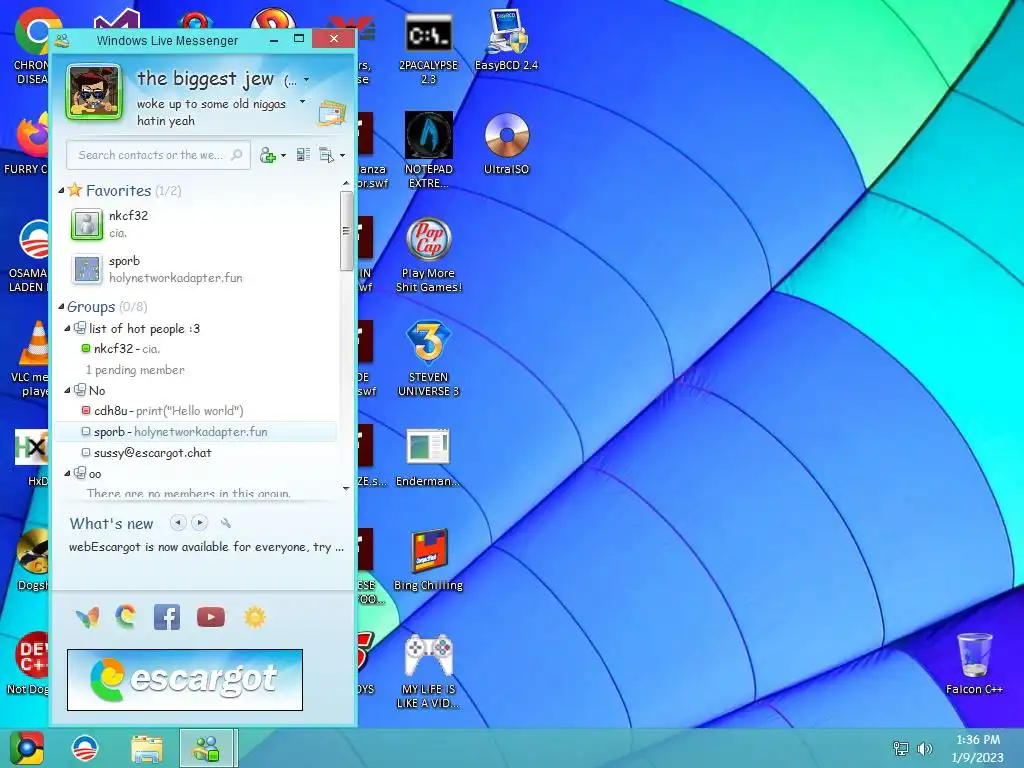Open 'MY LIFE IS LIKE A VID...' game icon
The height and width of the screenshot is (768, 1024).
428,671
